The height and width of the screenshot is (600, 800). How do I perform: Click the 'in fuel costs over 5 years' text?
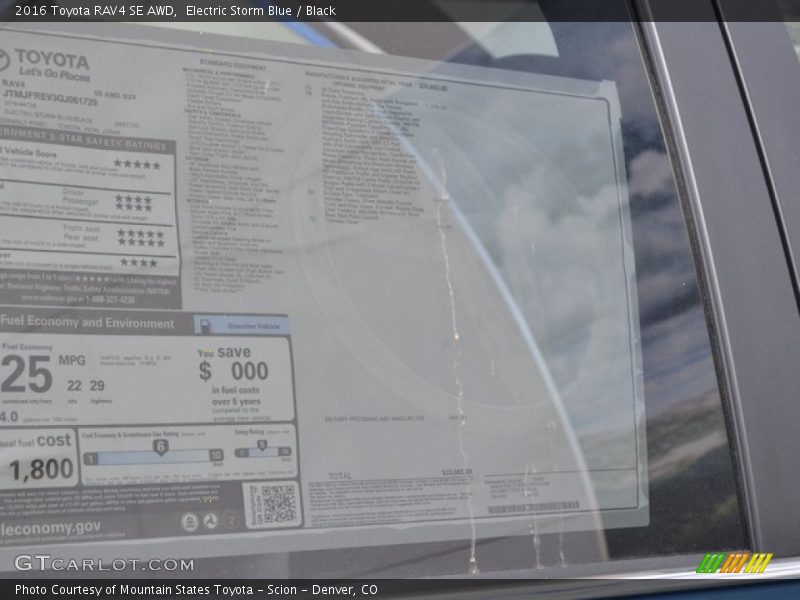tap(236, 396)
